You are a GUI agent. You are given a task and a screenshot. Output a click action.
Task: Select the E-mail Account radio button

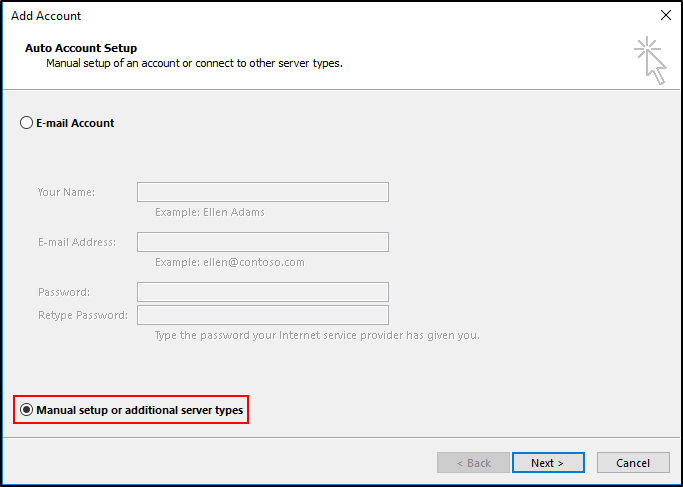(x=27, y=123)
